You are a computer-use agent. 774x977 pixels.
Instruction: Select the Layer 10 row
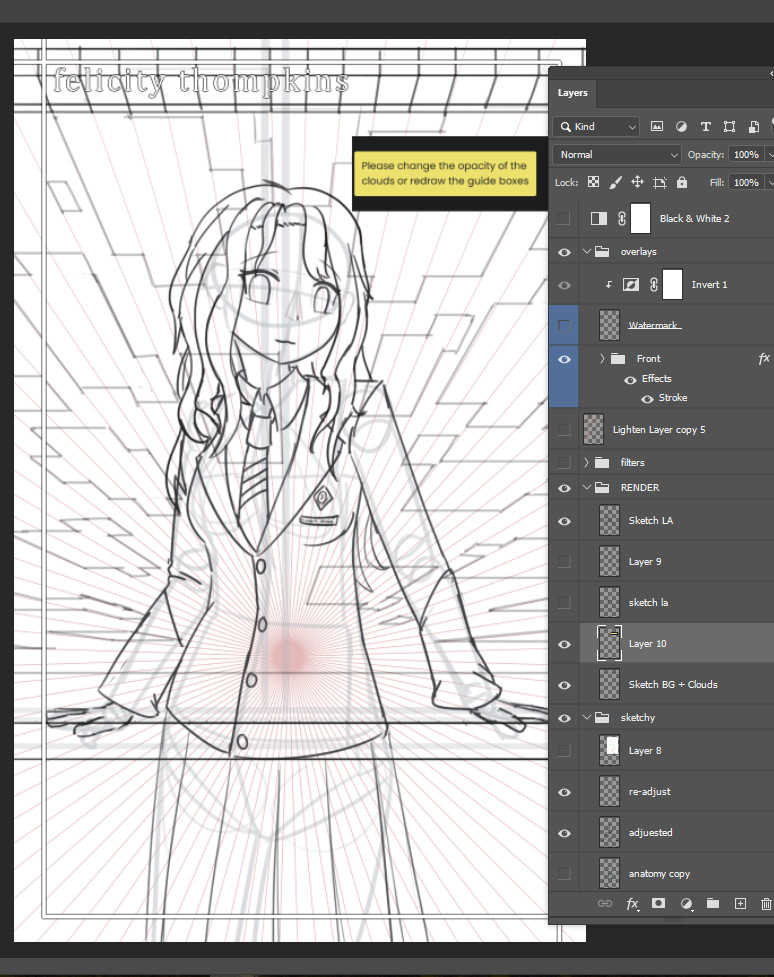676,643
